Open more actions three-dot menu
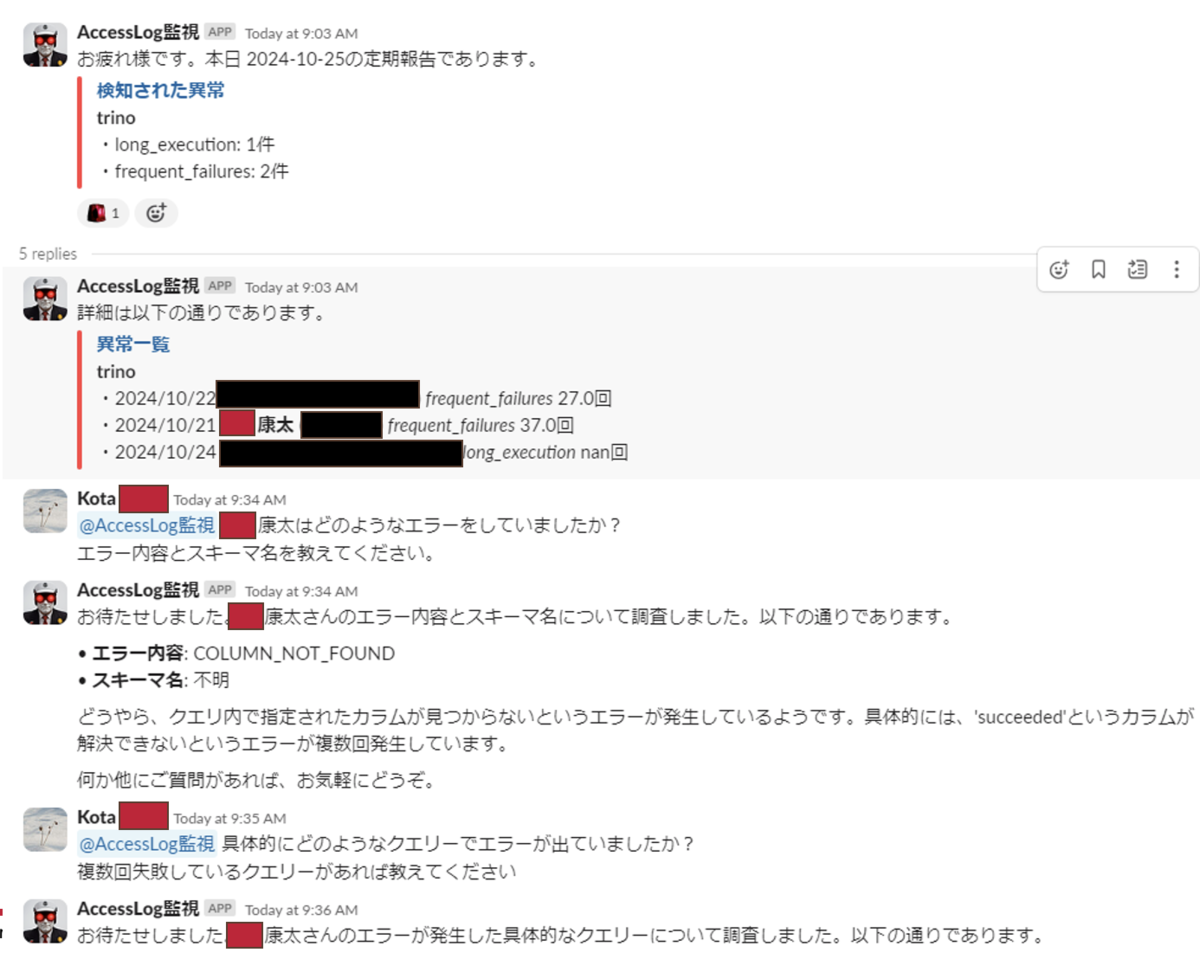1200x959 pixels. coord(1176,269)
